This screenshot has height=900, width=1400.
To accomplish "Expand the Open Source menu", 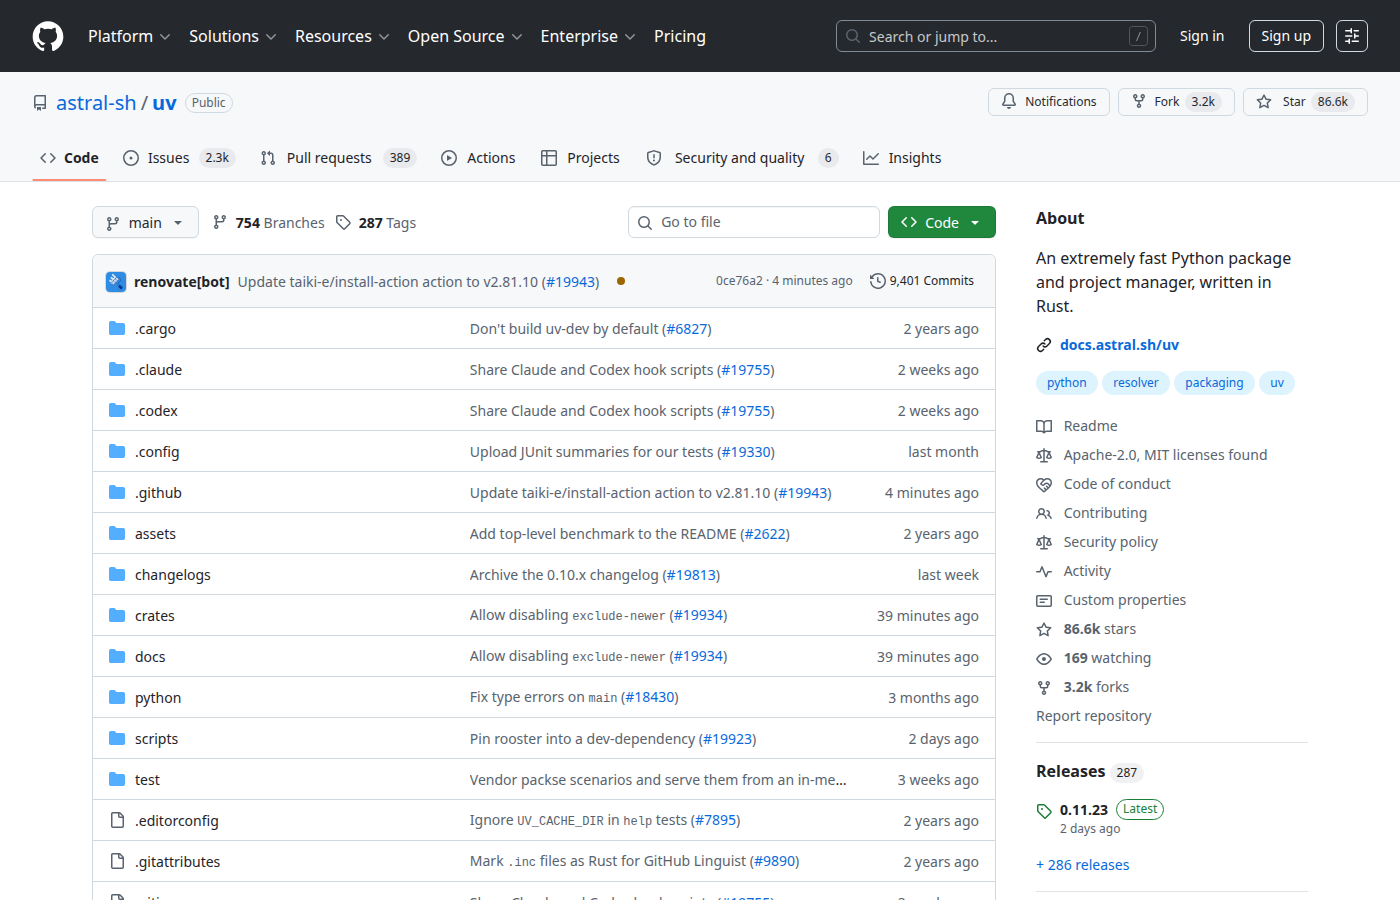I will 465,36.
